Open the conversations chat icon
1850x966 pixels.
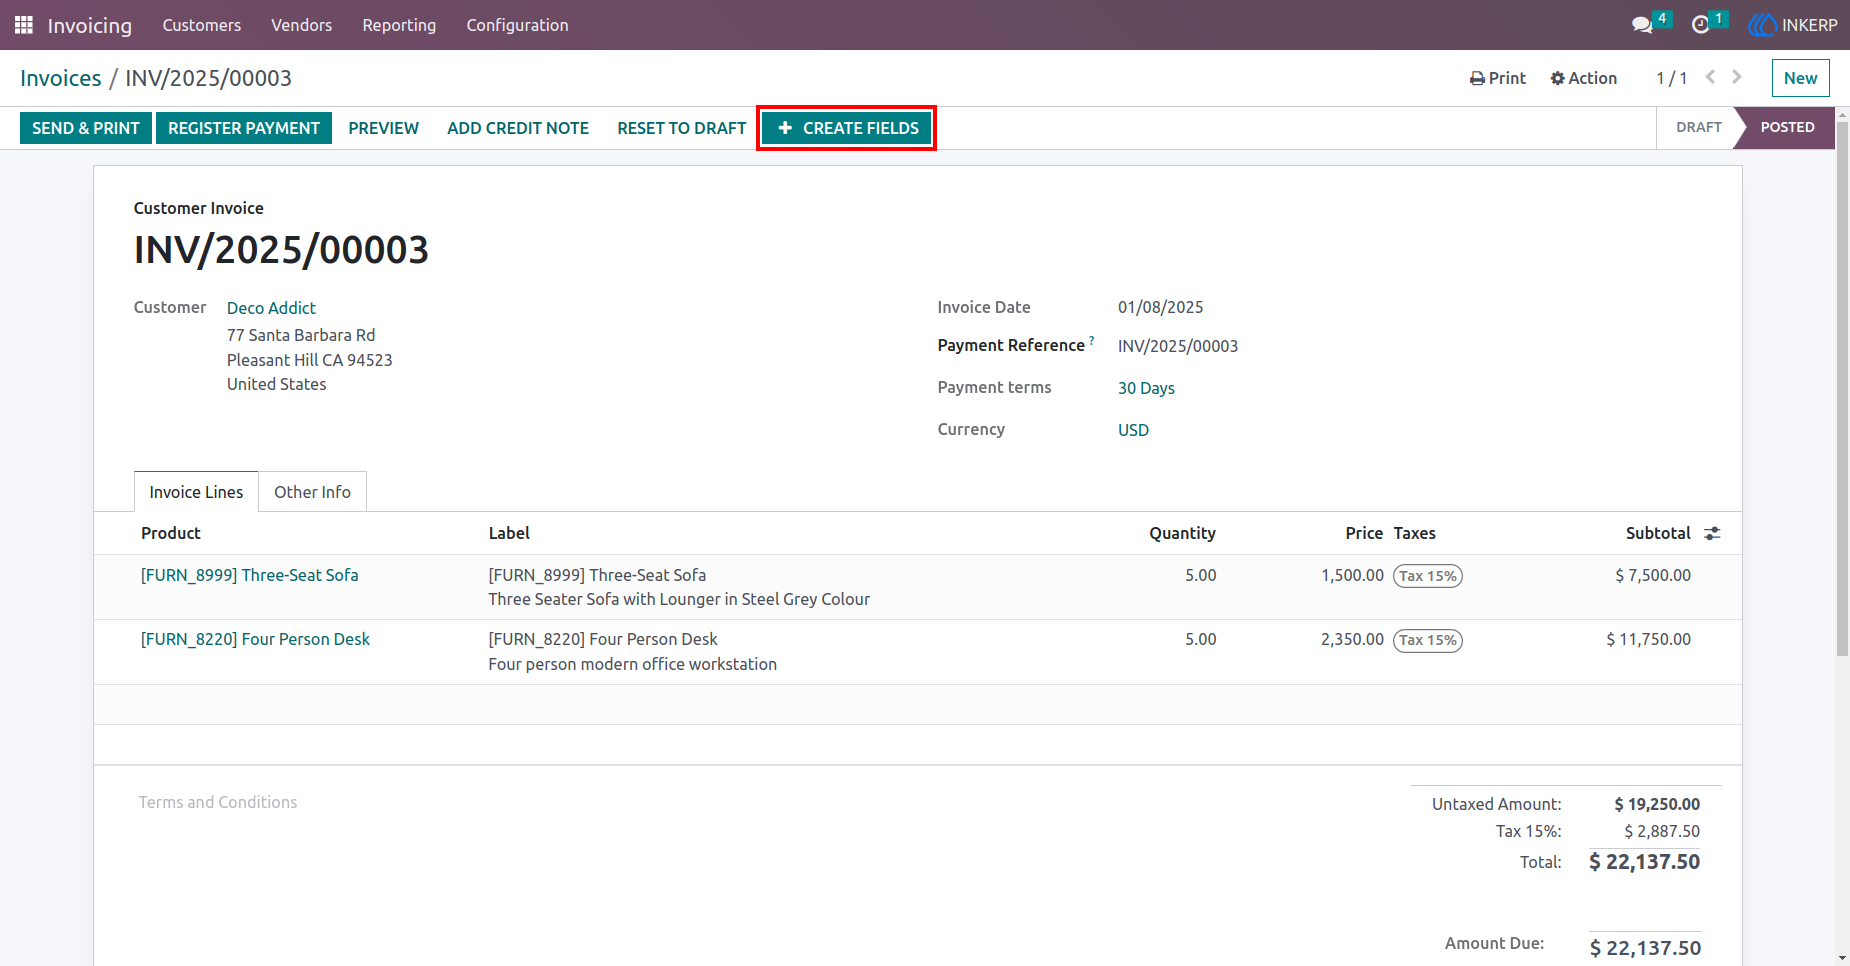pos(1642,25)
